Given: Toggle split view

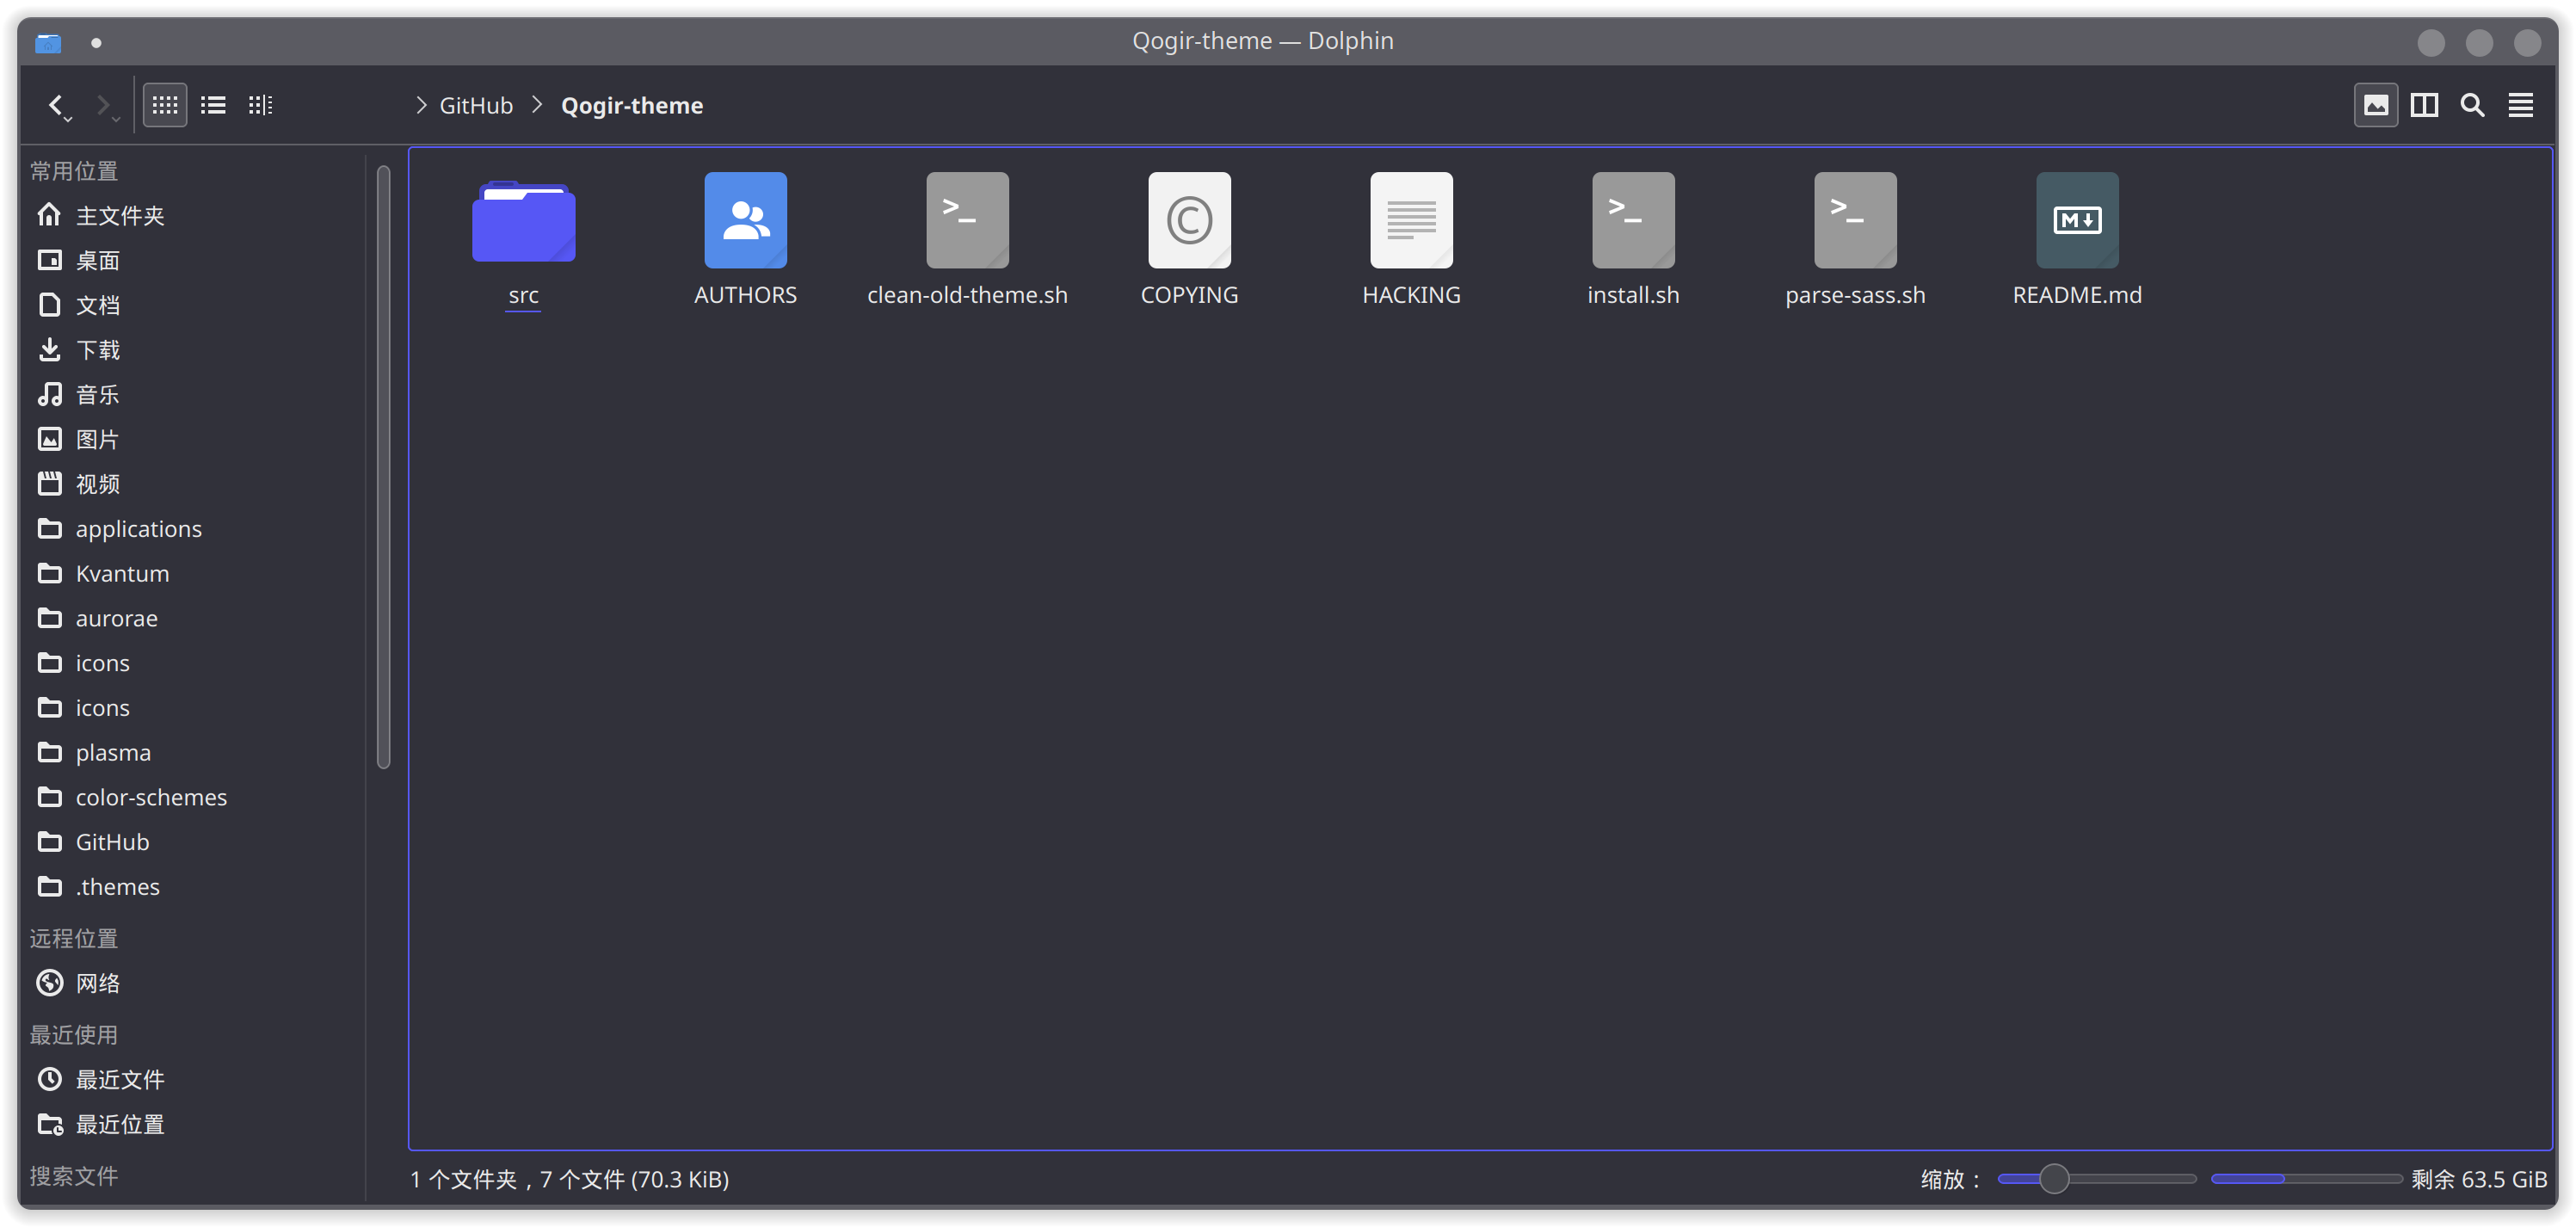Looking at the screenshot, I should (2424, 104).
